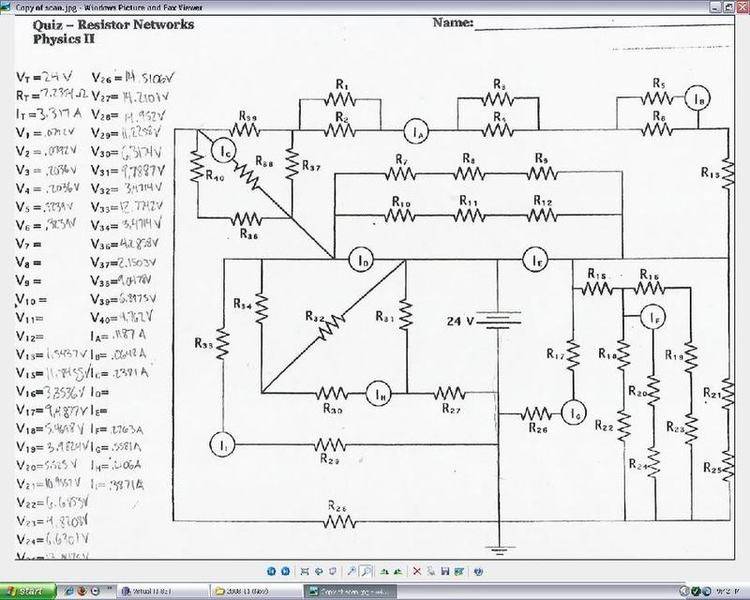Viewport: 750px width, 600px height.
Task: Show the image at actual size
Action: [319, 571]
